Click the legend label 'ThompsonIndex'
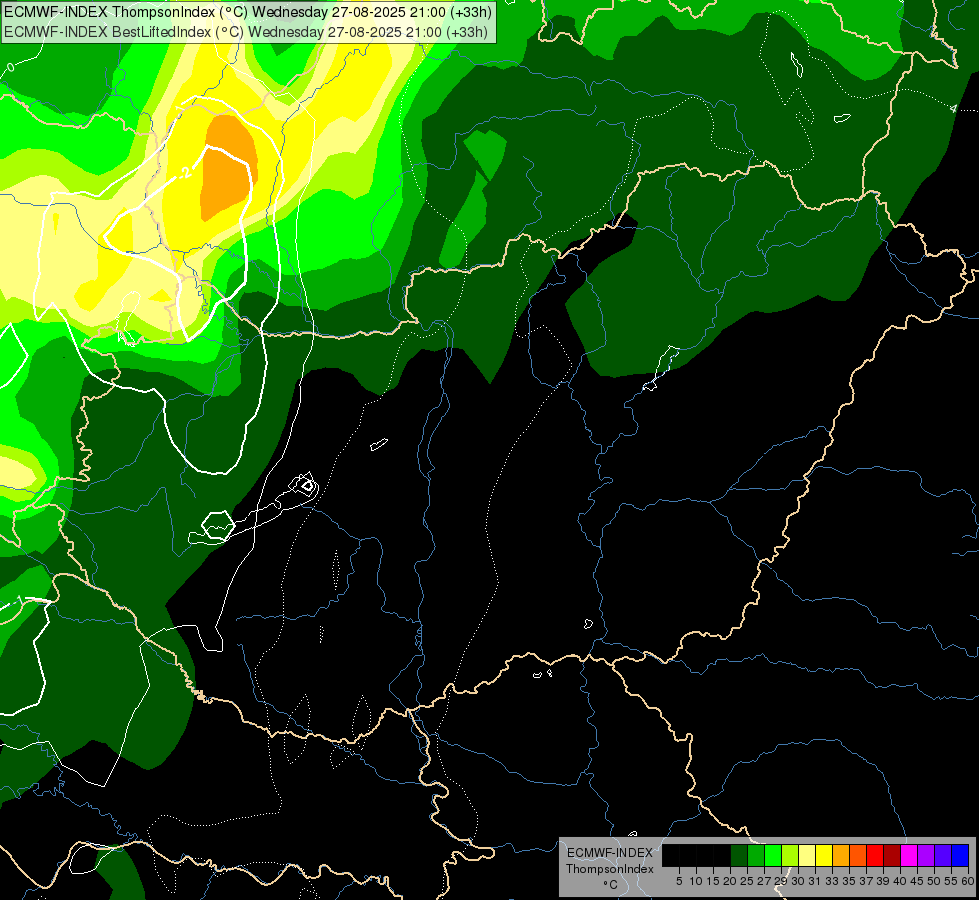Viewport: 979px width, 900px height. click(x=610, y=869)
